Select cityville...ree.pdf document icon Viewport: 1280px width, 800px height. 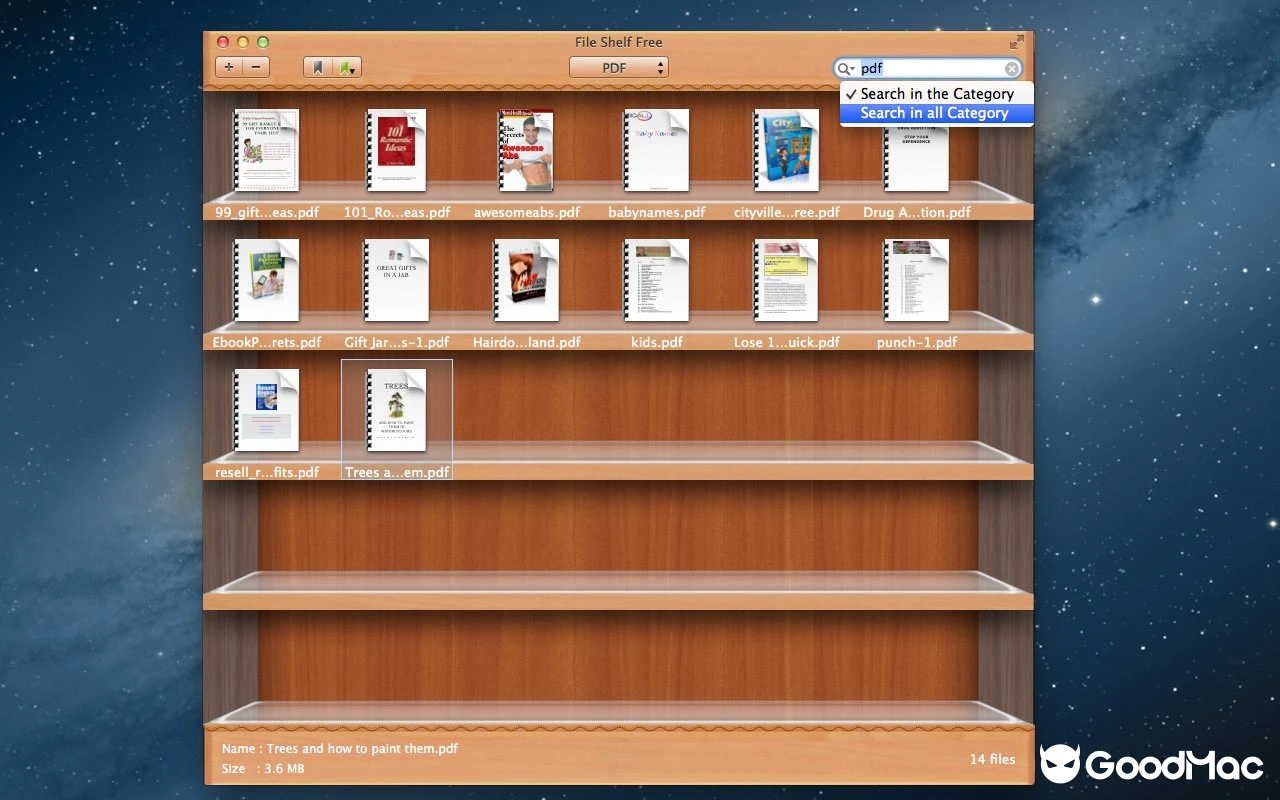click(x=786, y=150)
